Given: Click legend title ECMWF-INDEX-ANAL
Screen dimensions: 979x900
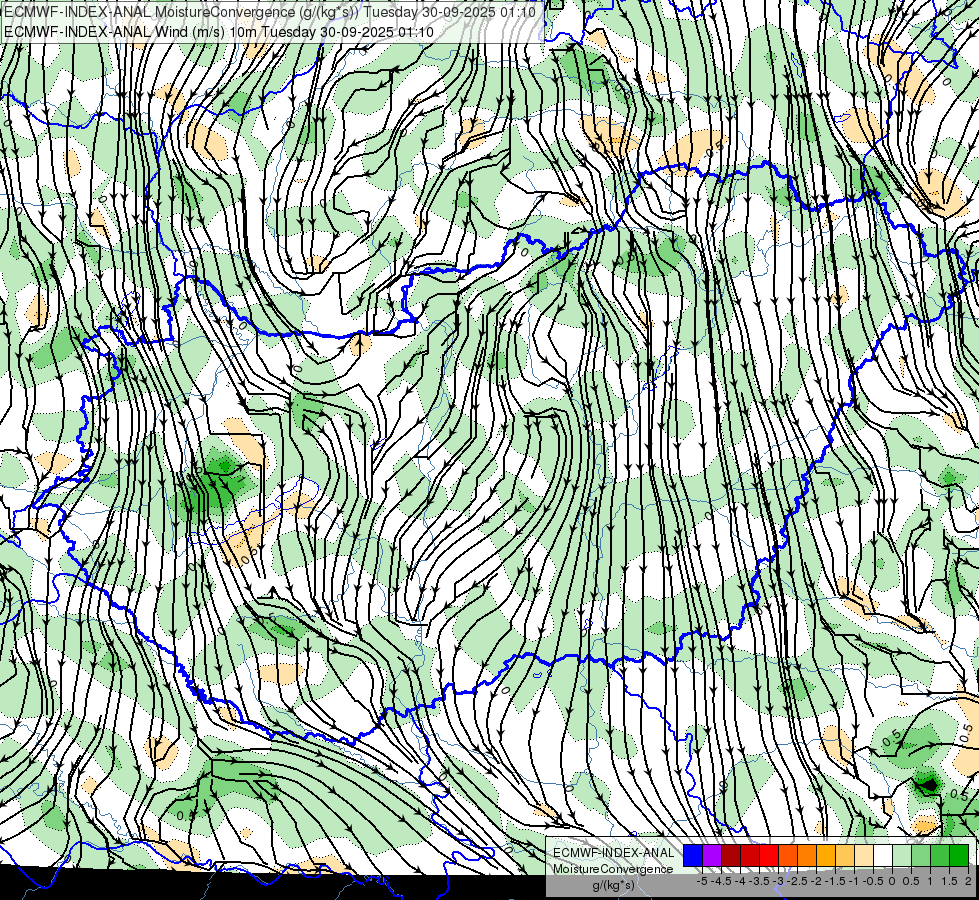Looking at the screenshot, I should 613,853.
